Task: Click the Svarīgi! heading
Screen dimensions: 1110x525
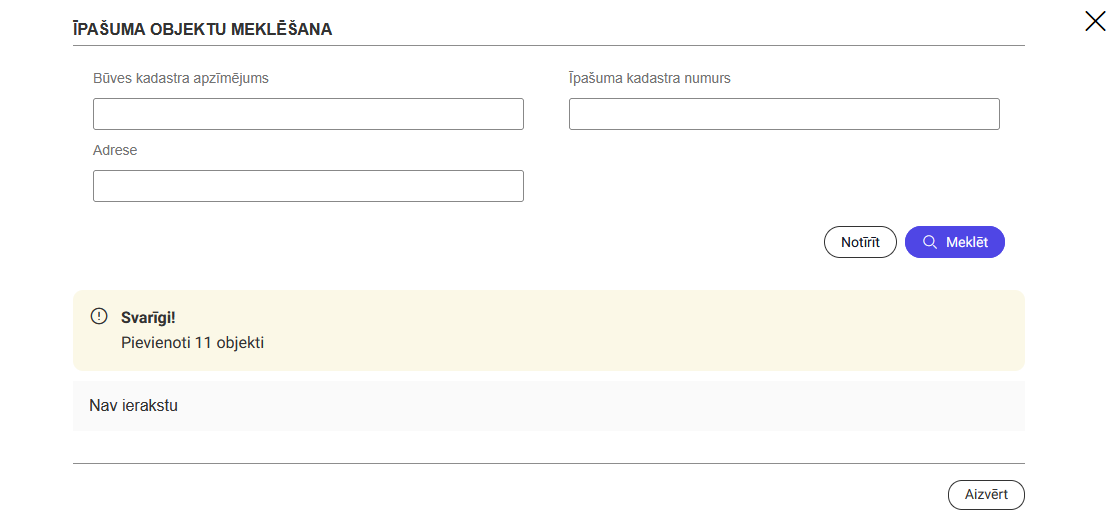Action: tap(147, 318)
